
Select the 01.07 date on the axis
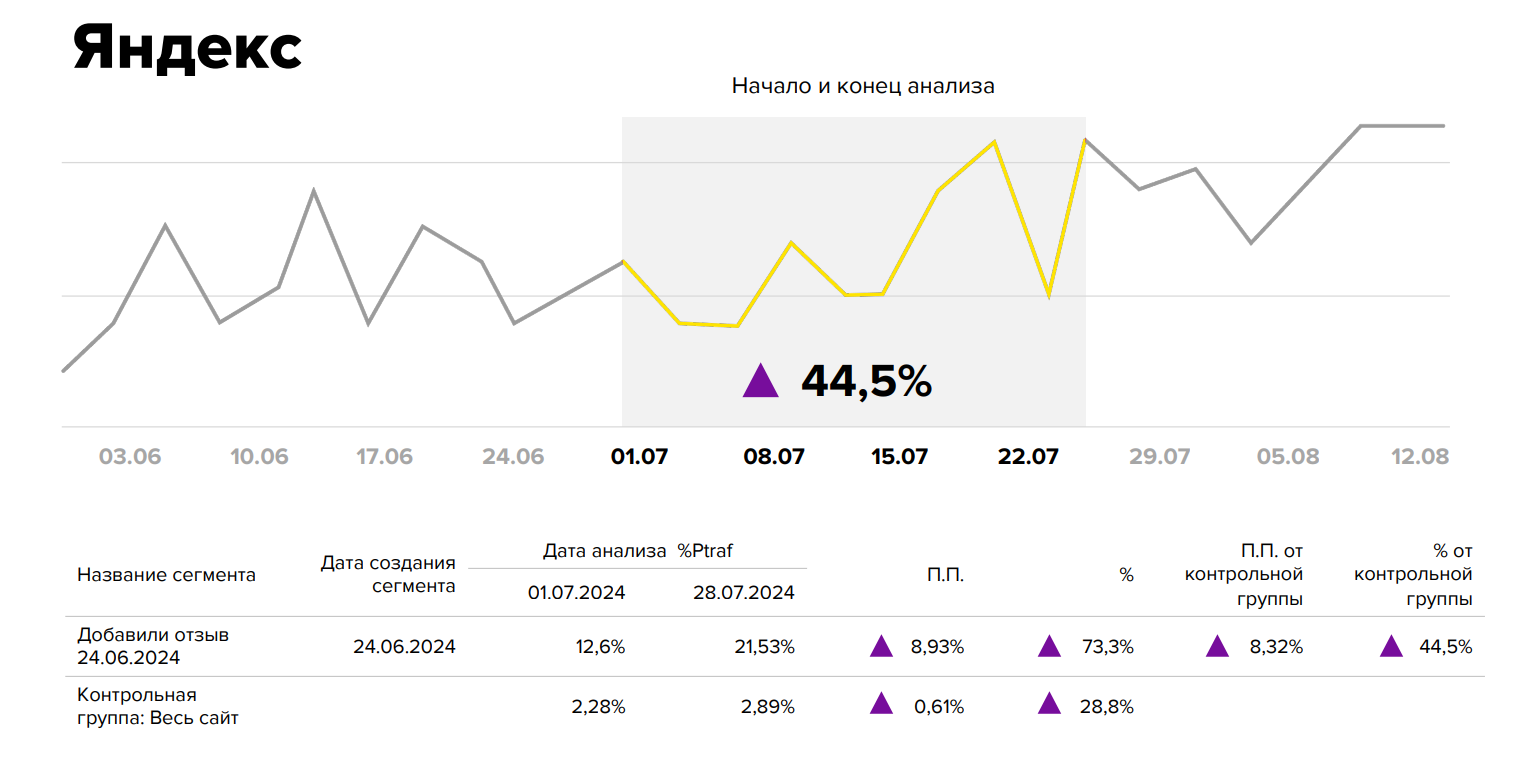pyautogui.click(x=639, y=457)
